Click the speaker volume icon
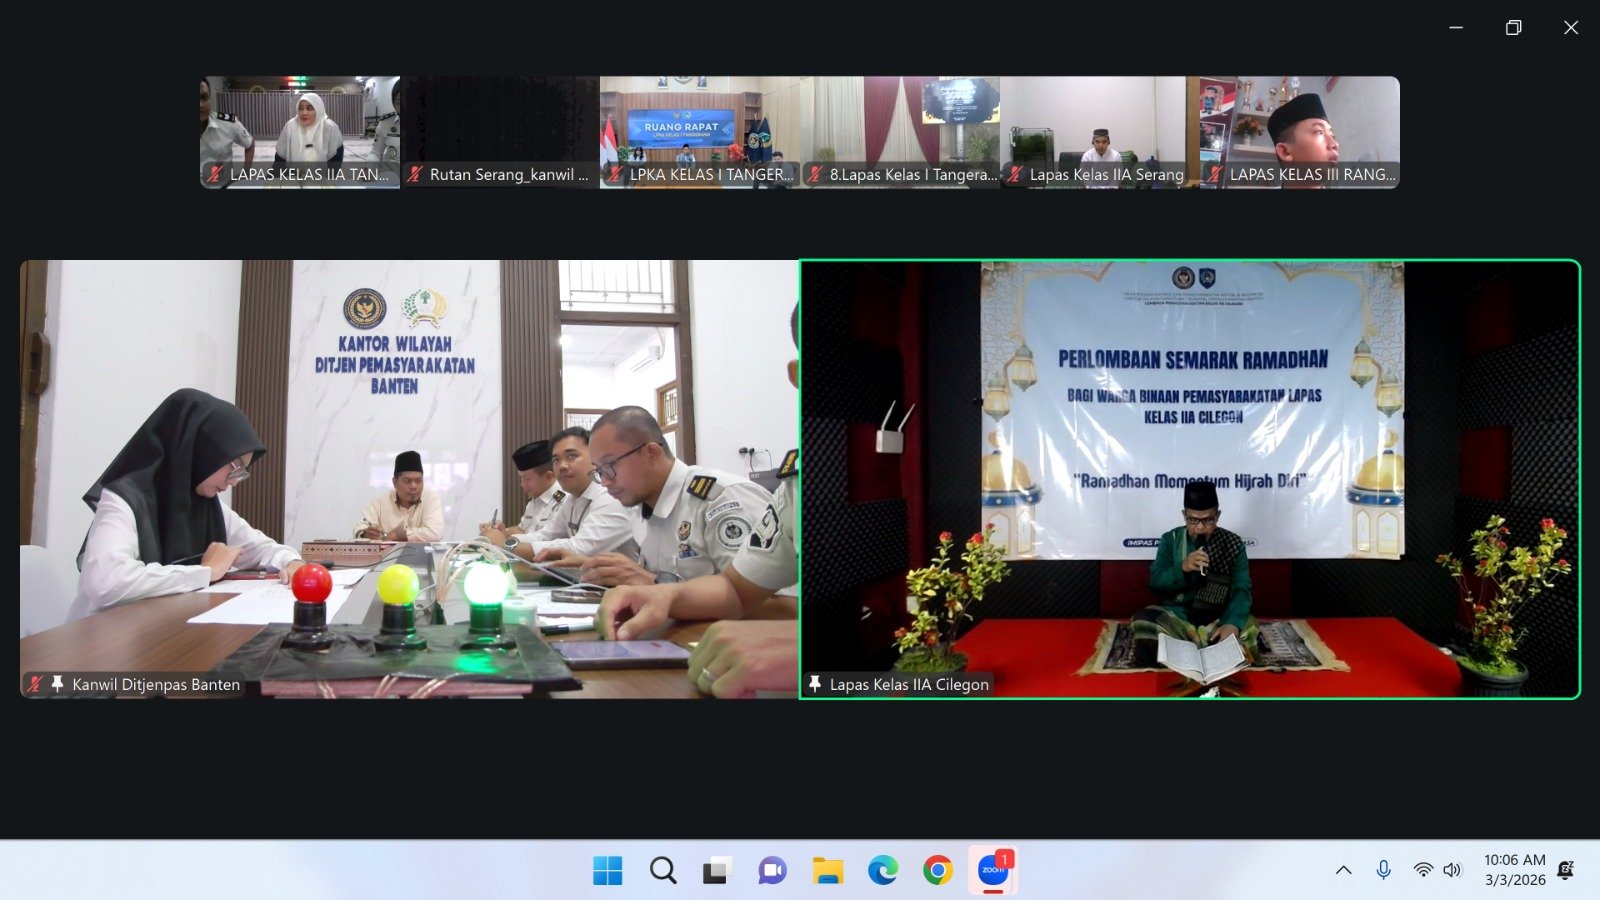1600x900 pixels. pyautogui.click(x=1452, y=870)
